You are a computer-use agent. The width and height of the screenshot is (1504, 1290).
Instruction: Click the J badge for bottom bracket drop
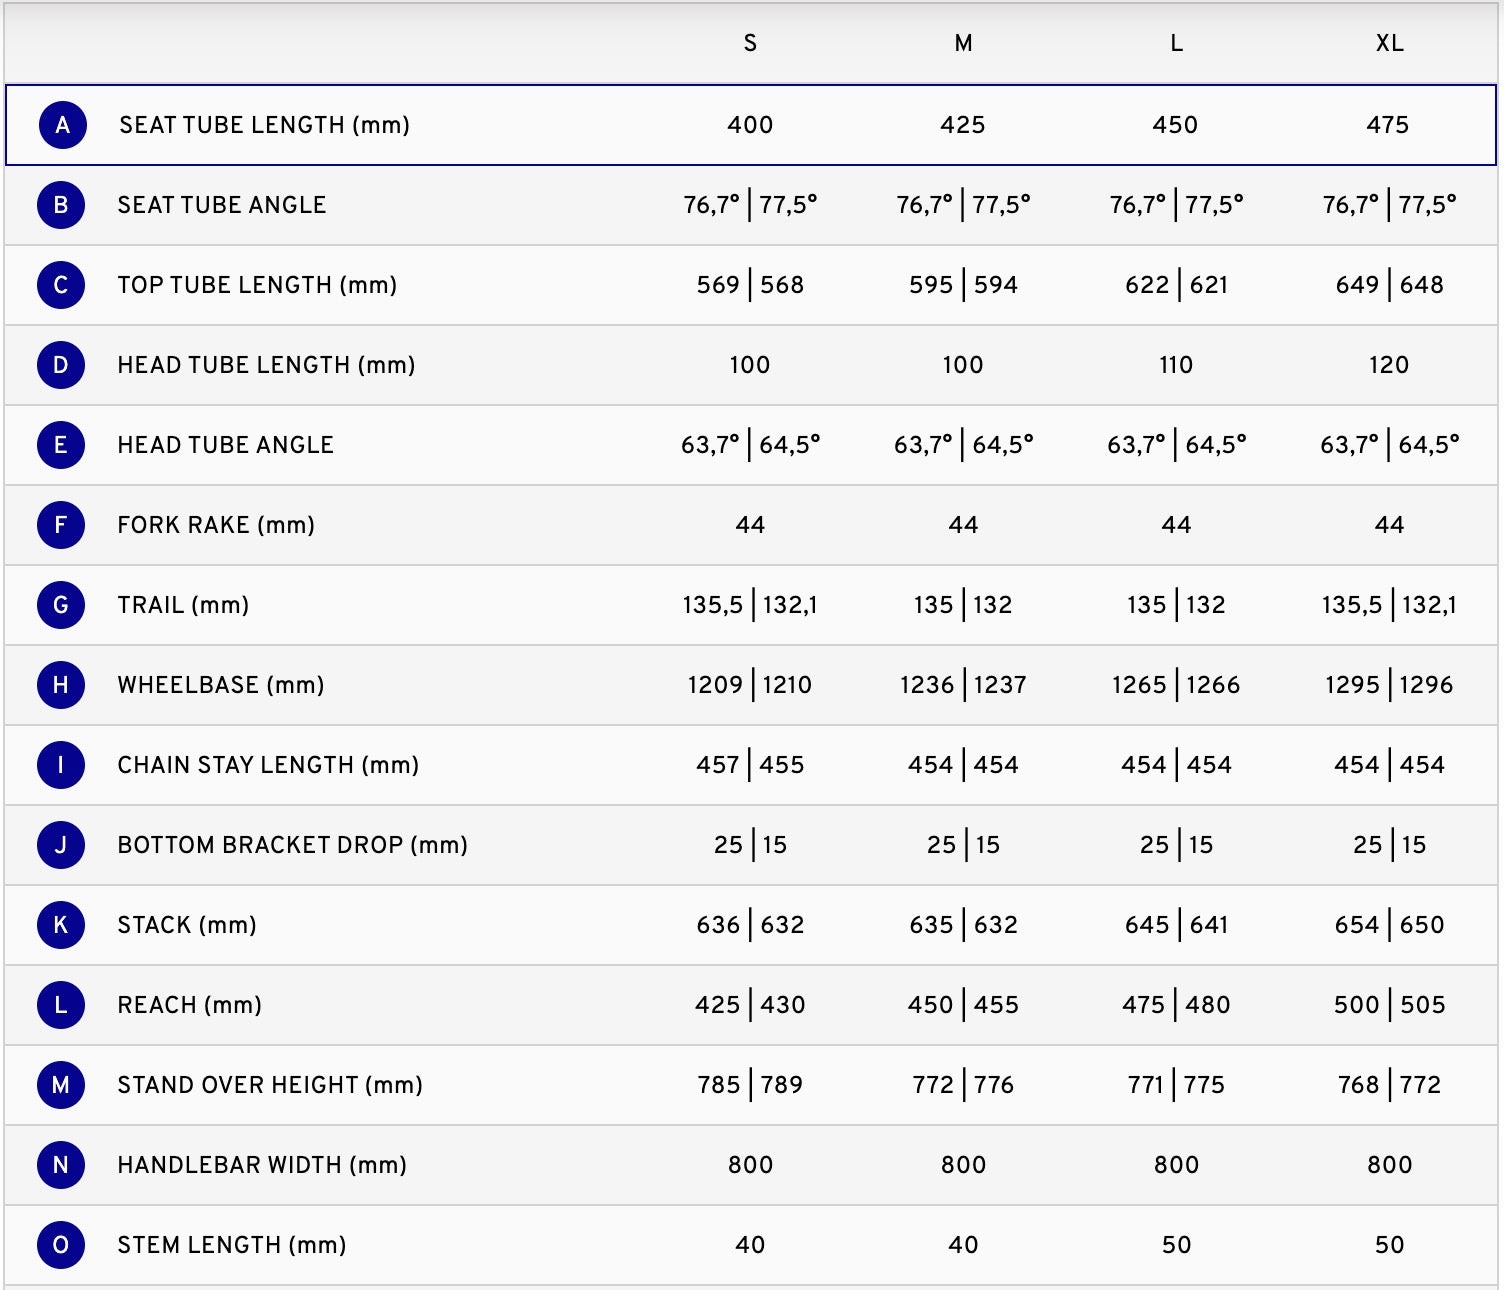pos(61,845)
